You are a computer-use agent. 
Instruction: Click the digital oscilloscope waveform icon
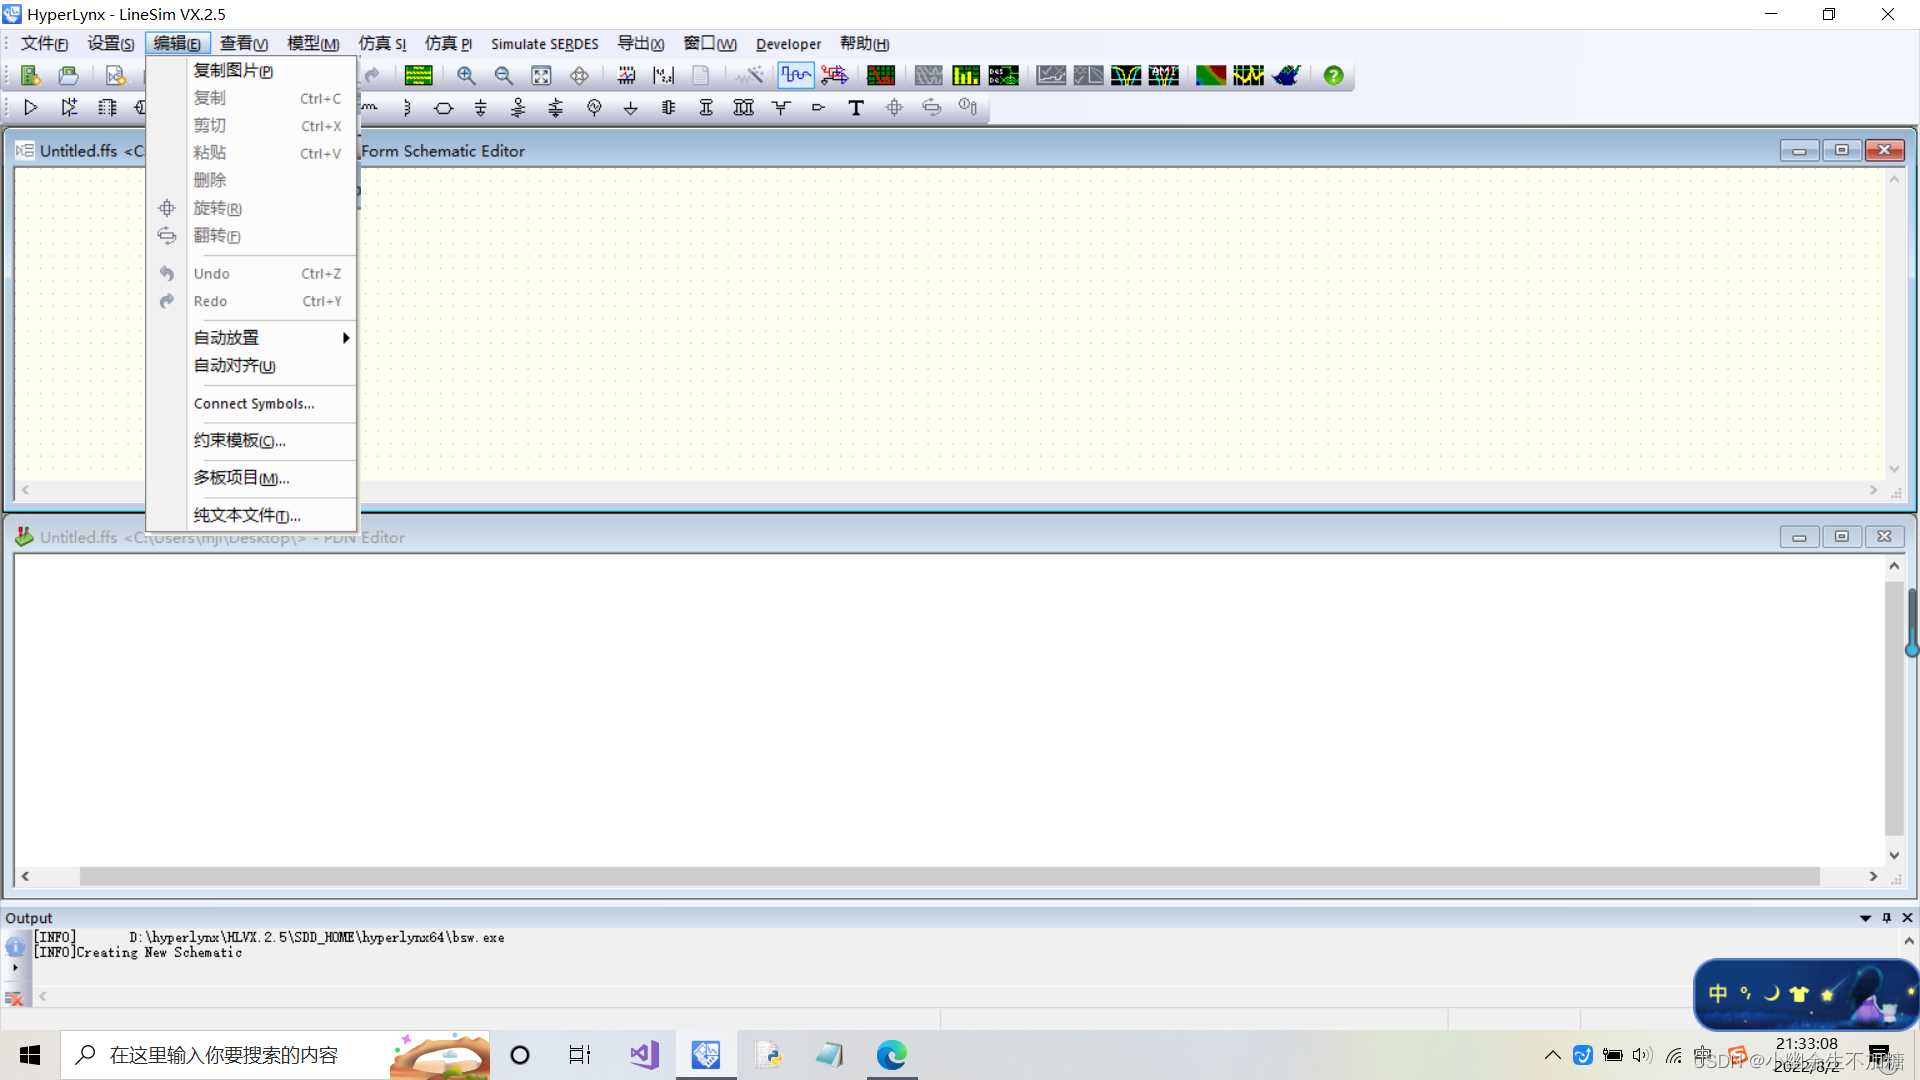coord(796,75)
